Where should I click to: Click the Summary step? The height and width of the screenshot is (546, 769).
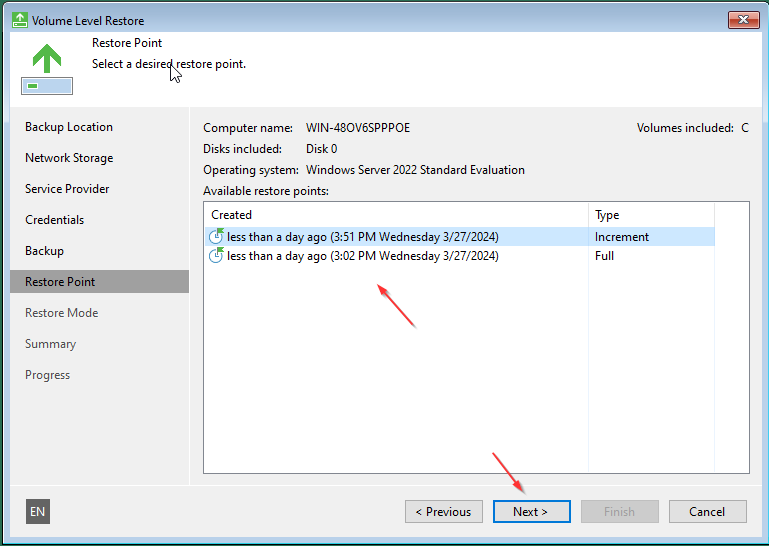[x=51, y=343]
